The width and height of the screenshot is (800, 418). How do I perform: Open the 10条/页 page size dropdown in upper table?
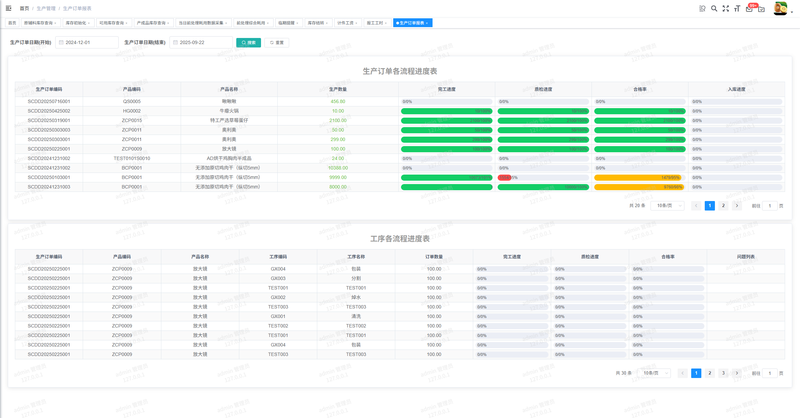pos(668,205)
